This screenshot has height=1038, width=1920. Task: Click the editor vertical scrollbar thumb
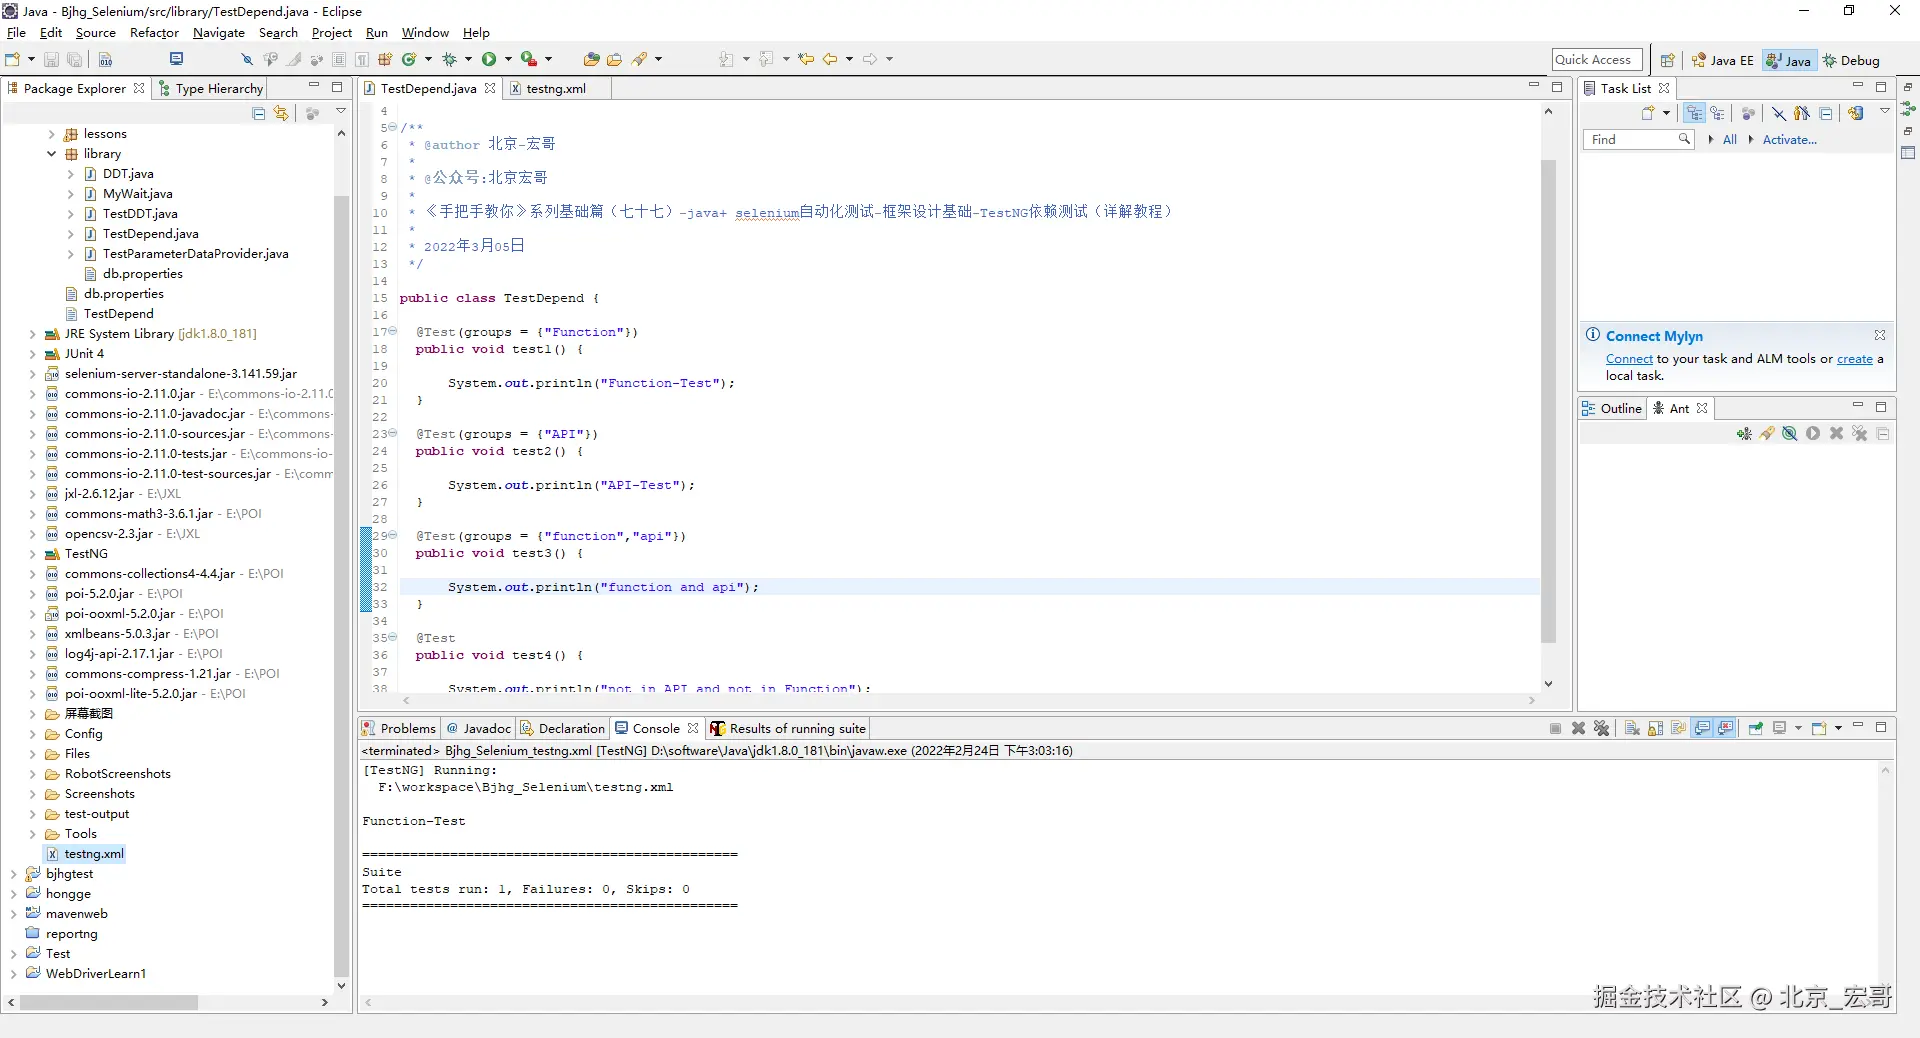click(1548, 400)
